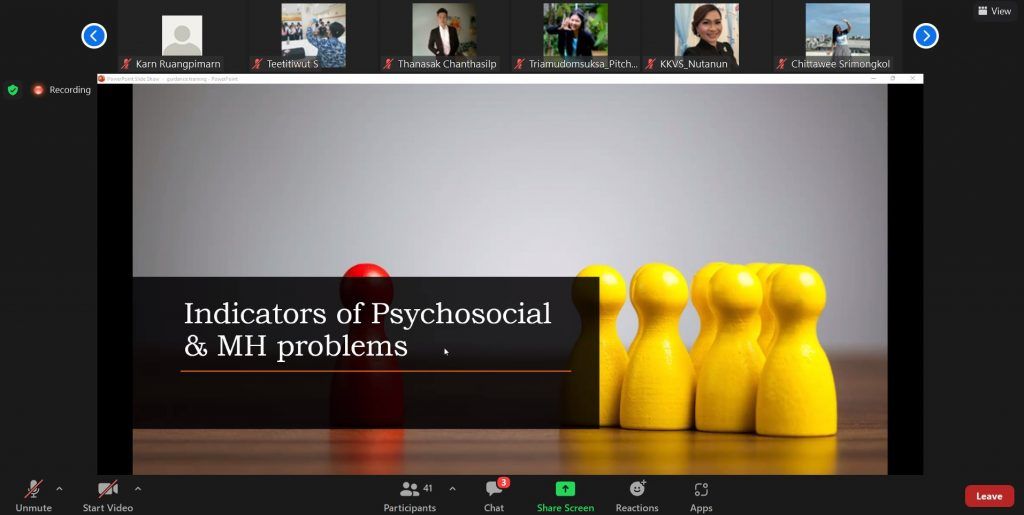Change layout using the View button
This screenshot has height=515, width=1024.
click(x=994, y=11)
